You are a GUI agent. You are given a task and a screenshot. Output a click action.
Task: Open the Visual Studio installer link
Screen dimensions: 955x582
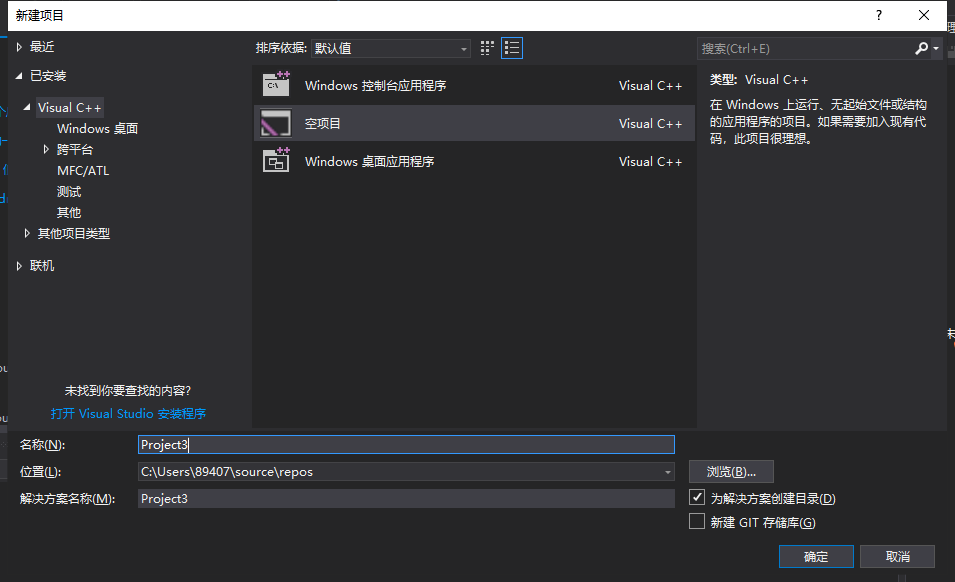(x=128, y=413)
